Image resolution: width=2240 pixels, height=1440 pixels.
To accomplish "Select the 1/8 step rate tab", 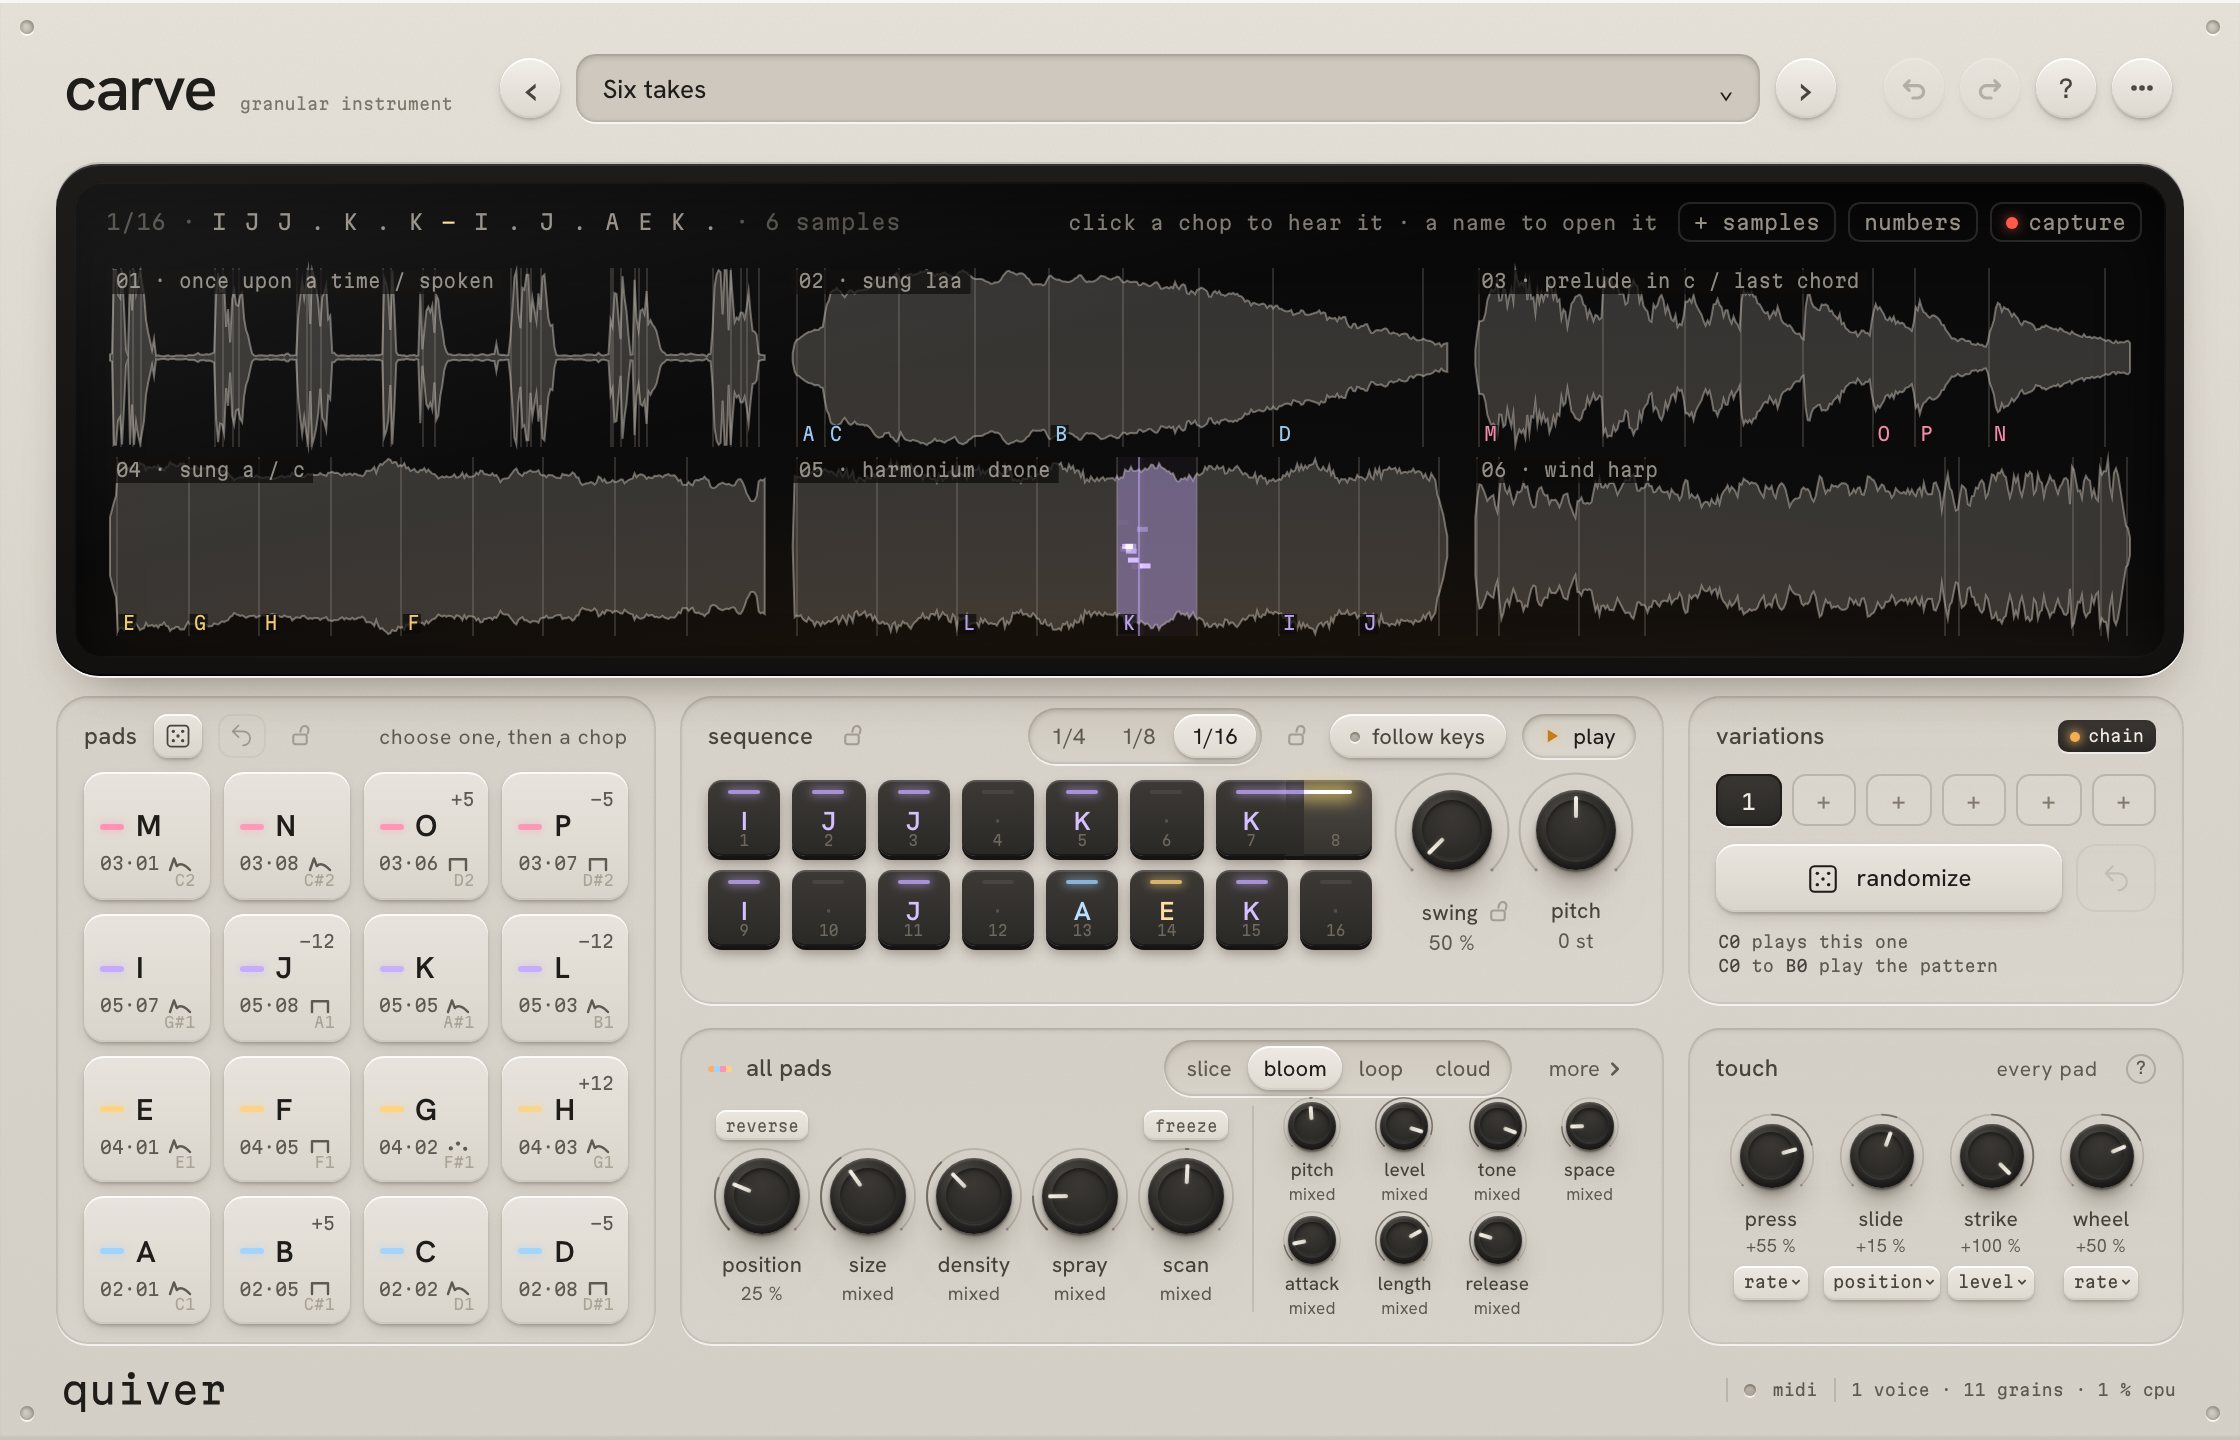I will click(1138, 737).
